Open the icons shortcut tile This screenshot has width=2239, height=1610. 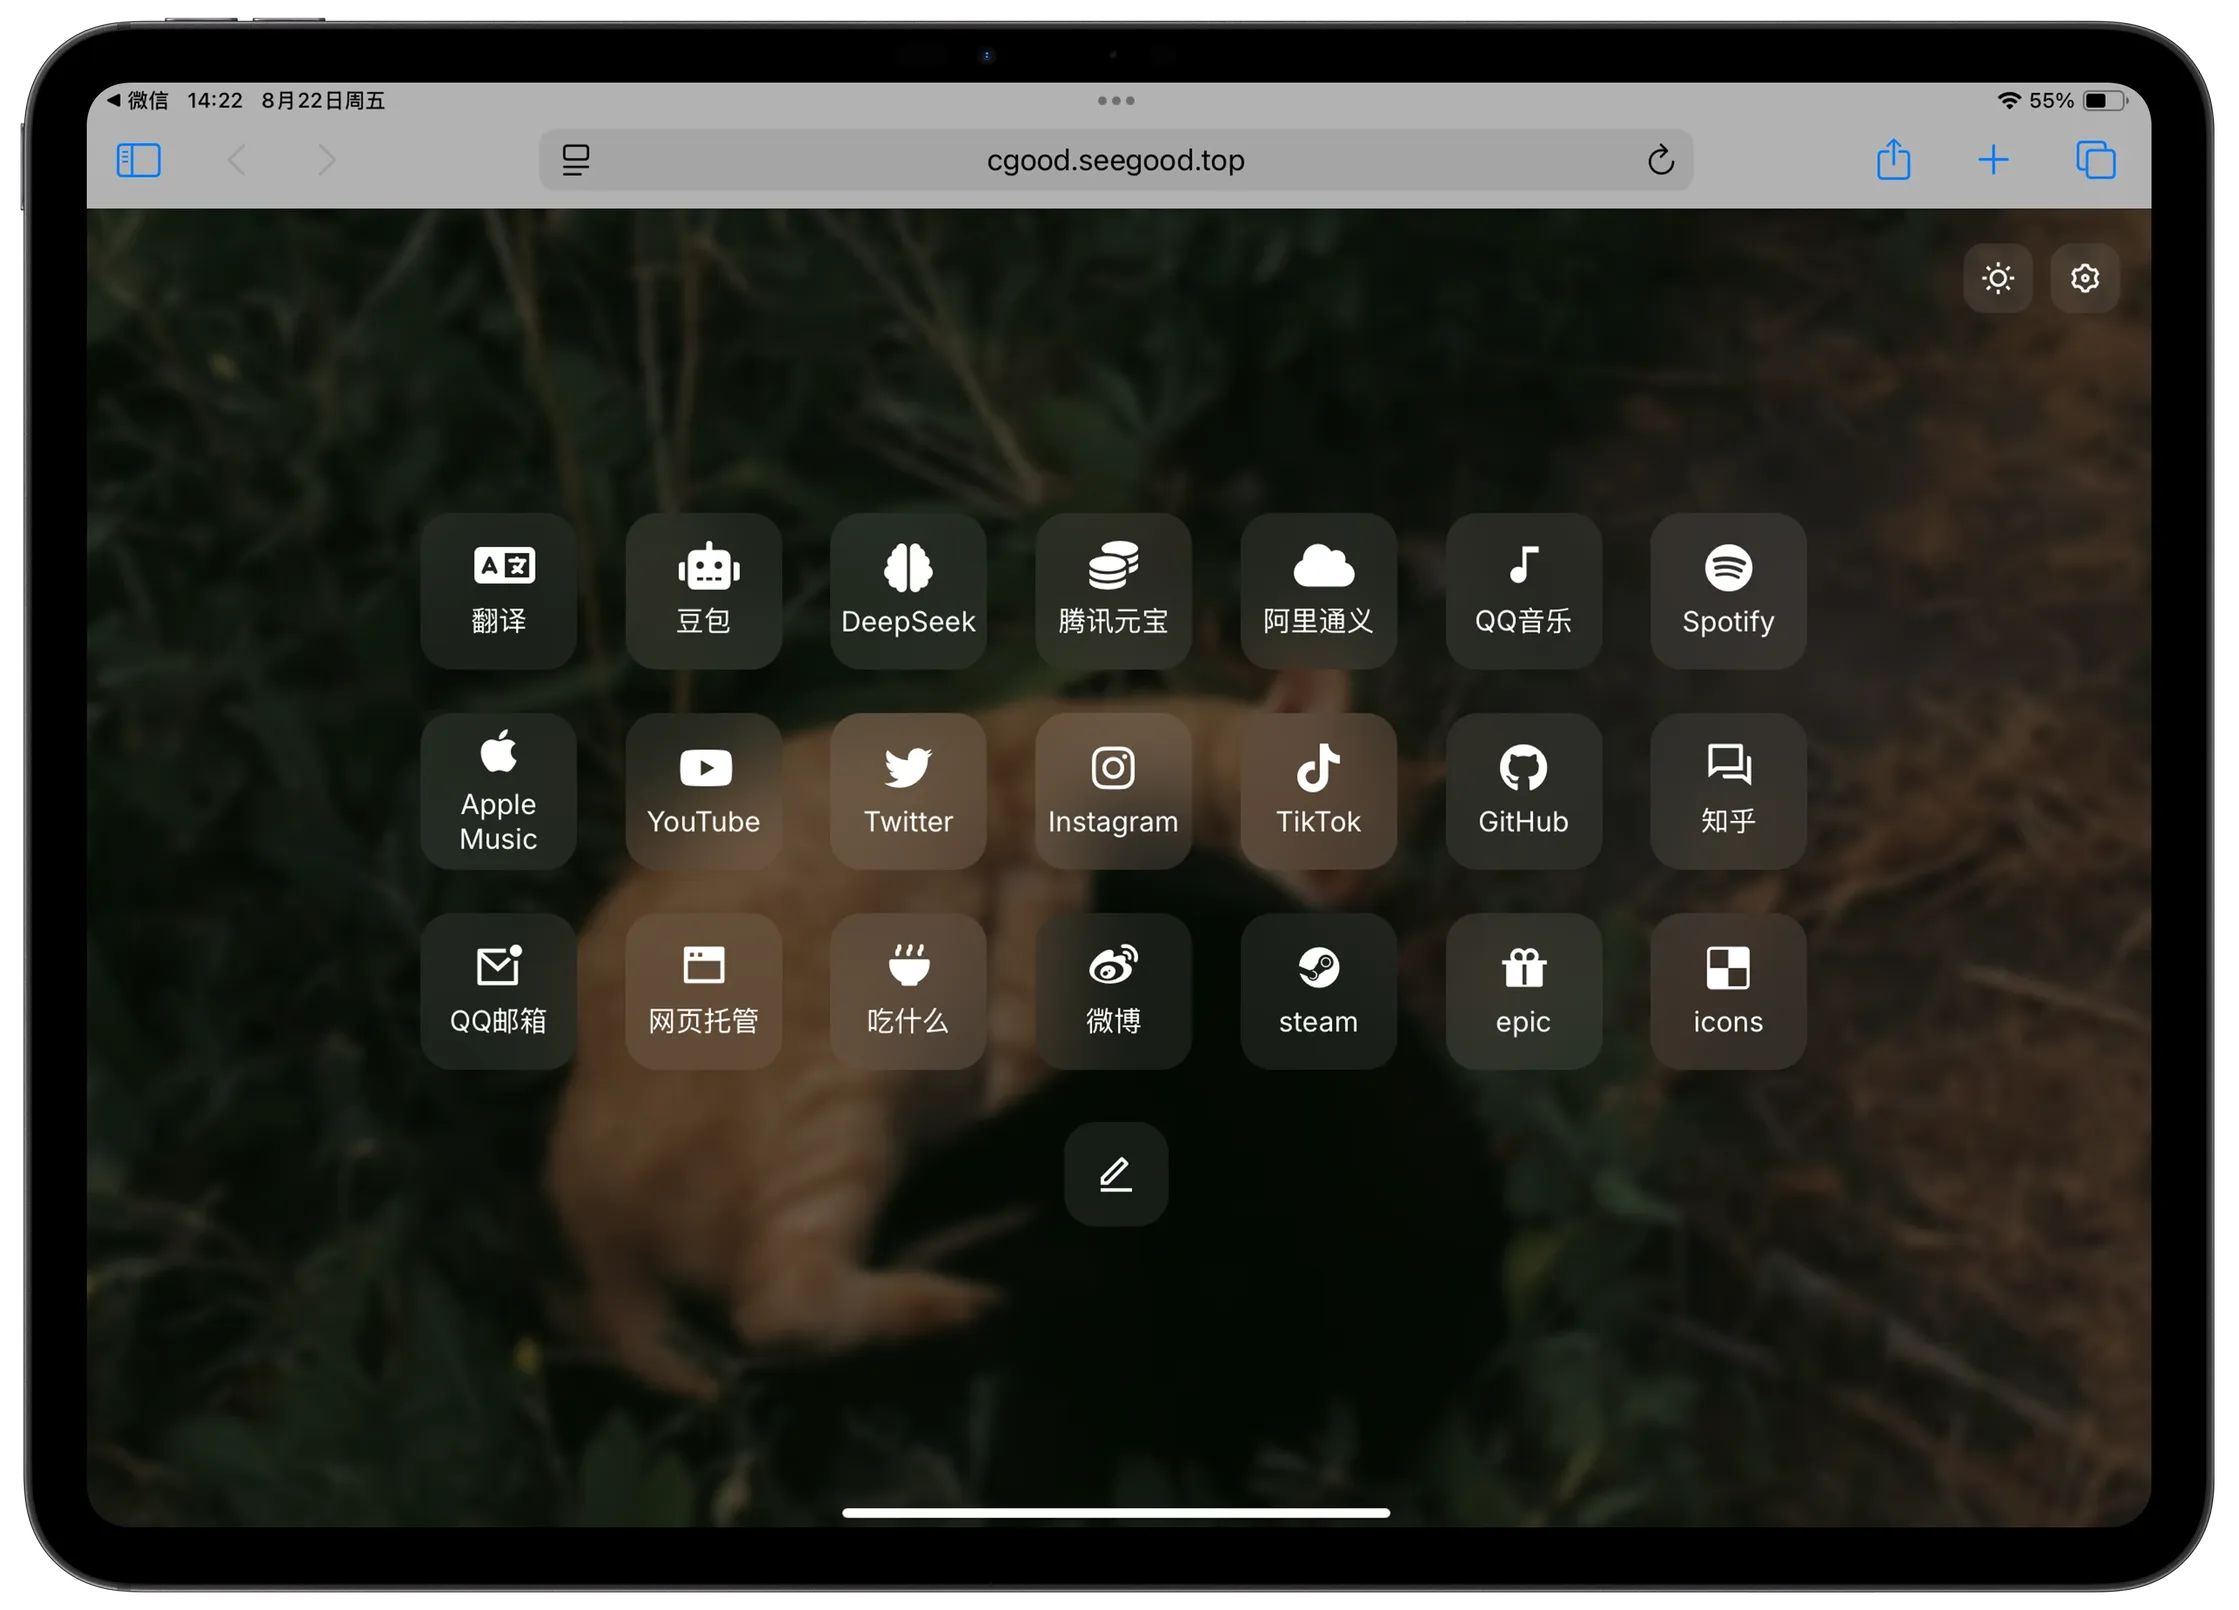(1728, 991)
